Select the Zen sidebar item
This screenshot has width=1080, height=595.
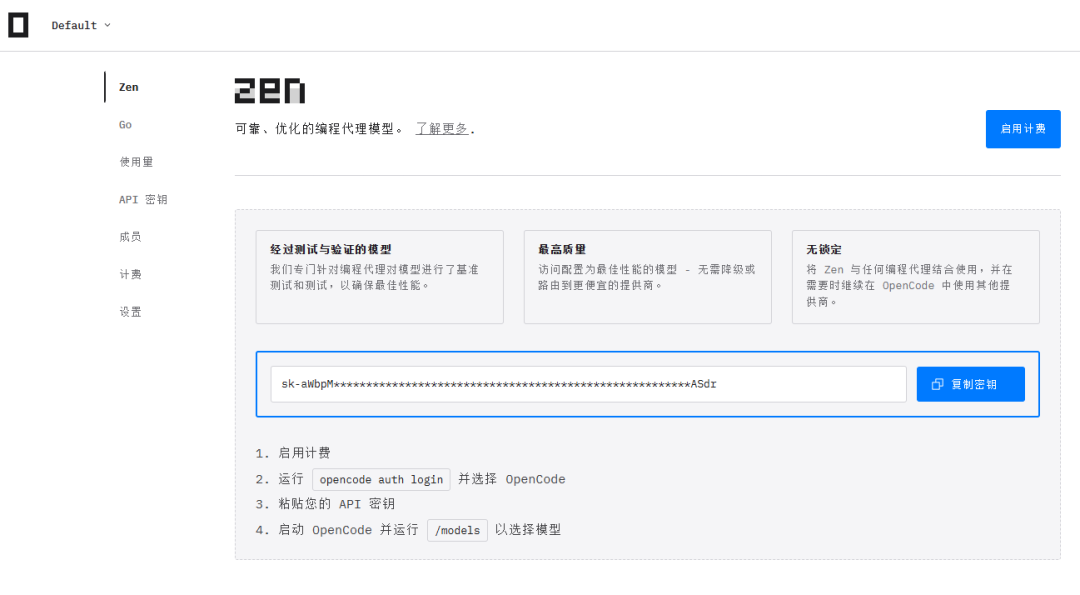129,87
